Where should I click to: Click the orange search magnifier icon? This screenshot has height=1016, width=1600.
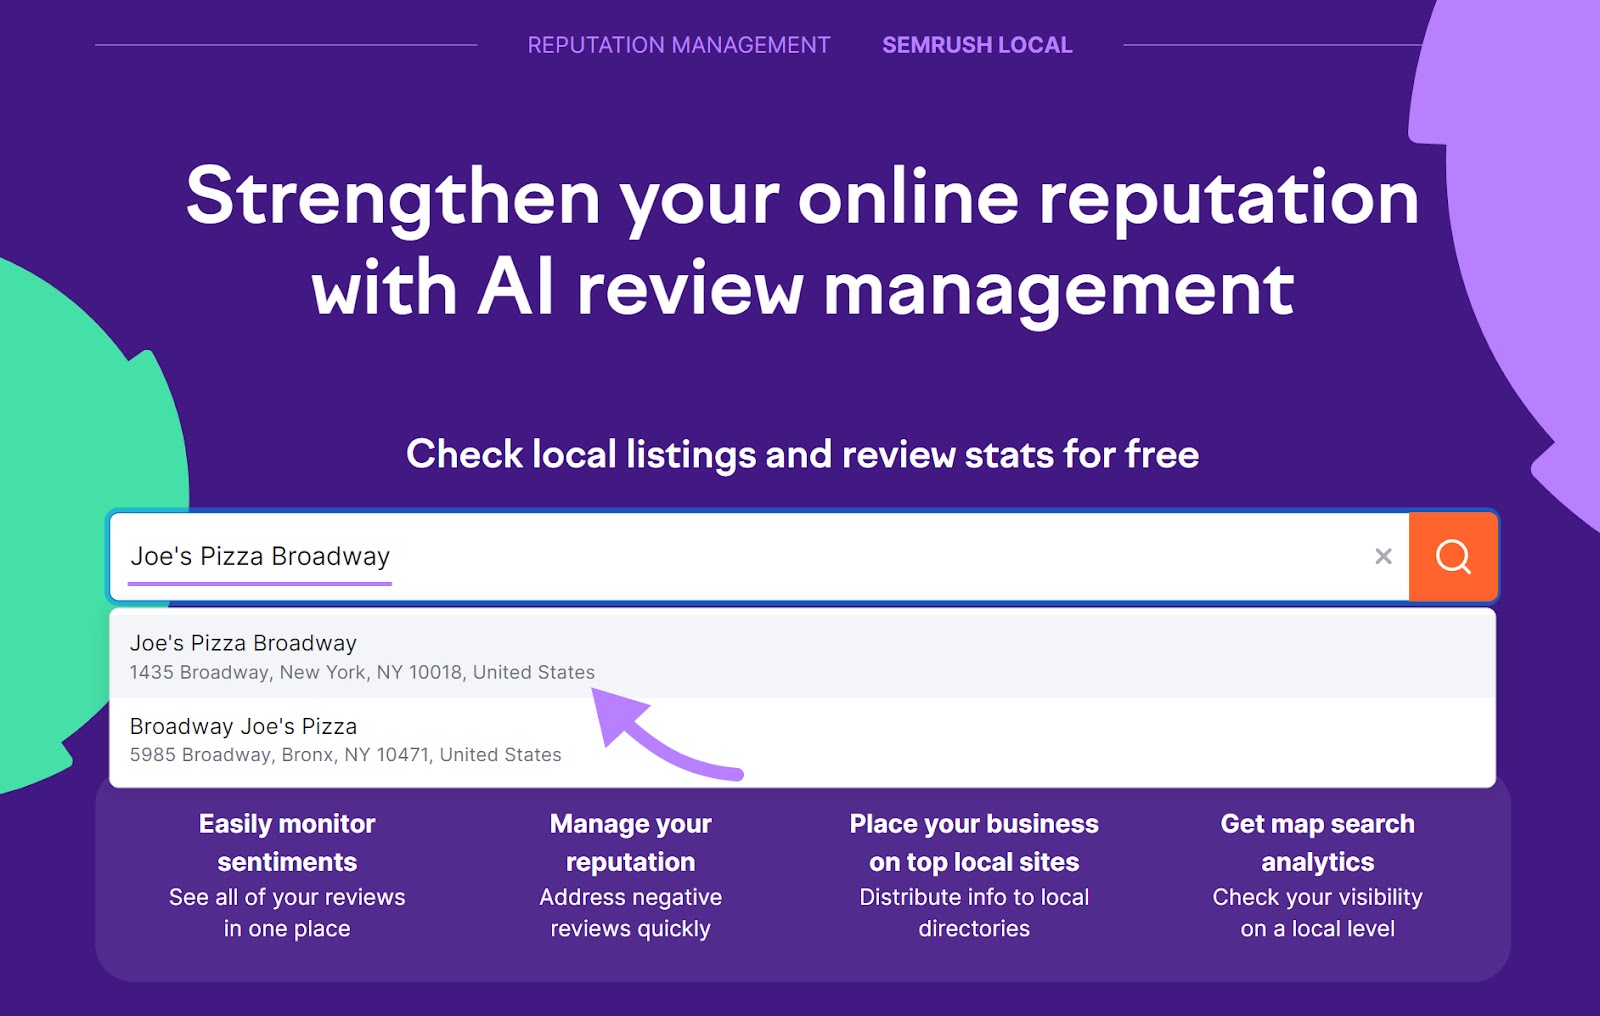[x=1453, y=557]
